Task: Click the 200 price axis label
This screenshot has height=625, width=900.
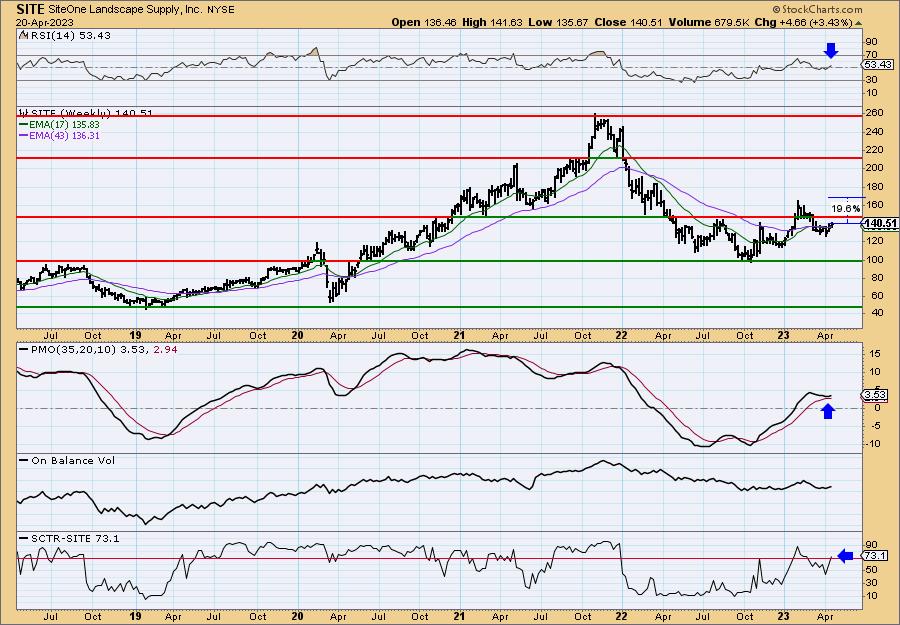Action: pyautogui.click(x=875, y=168)
